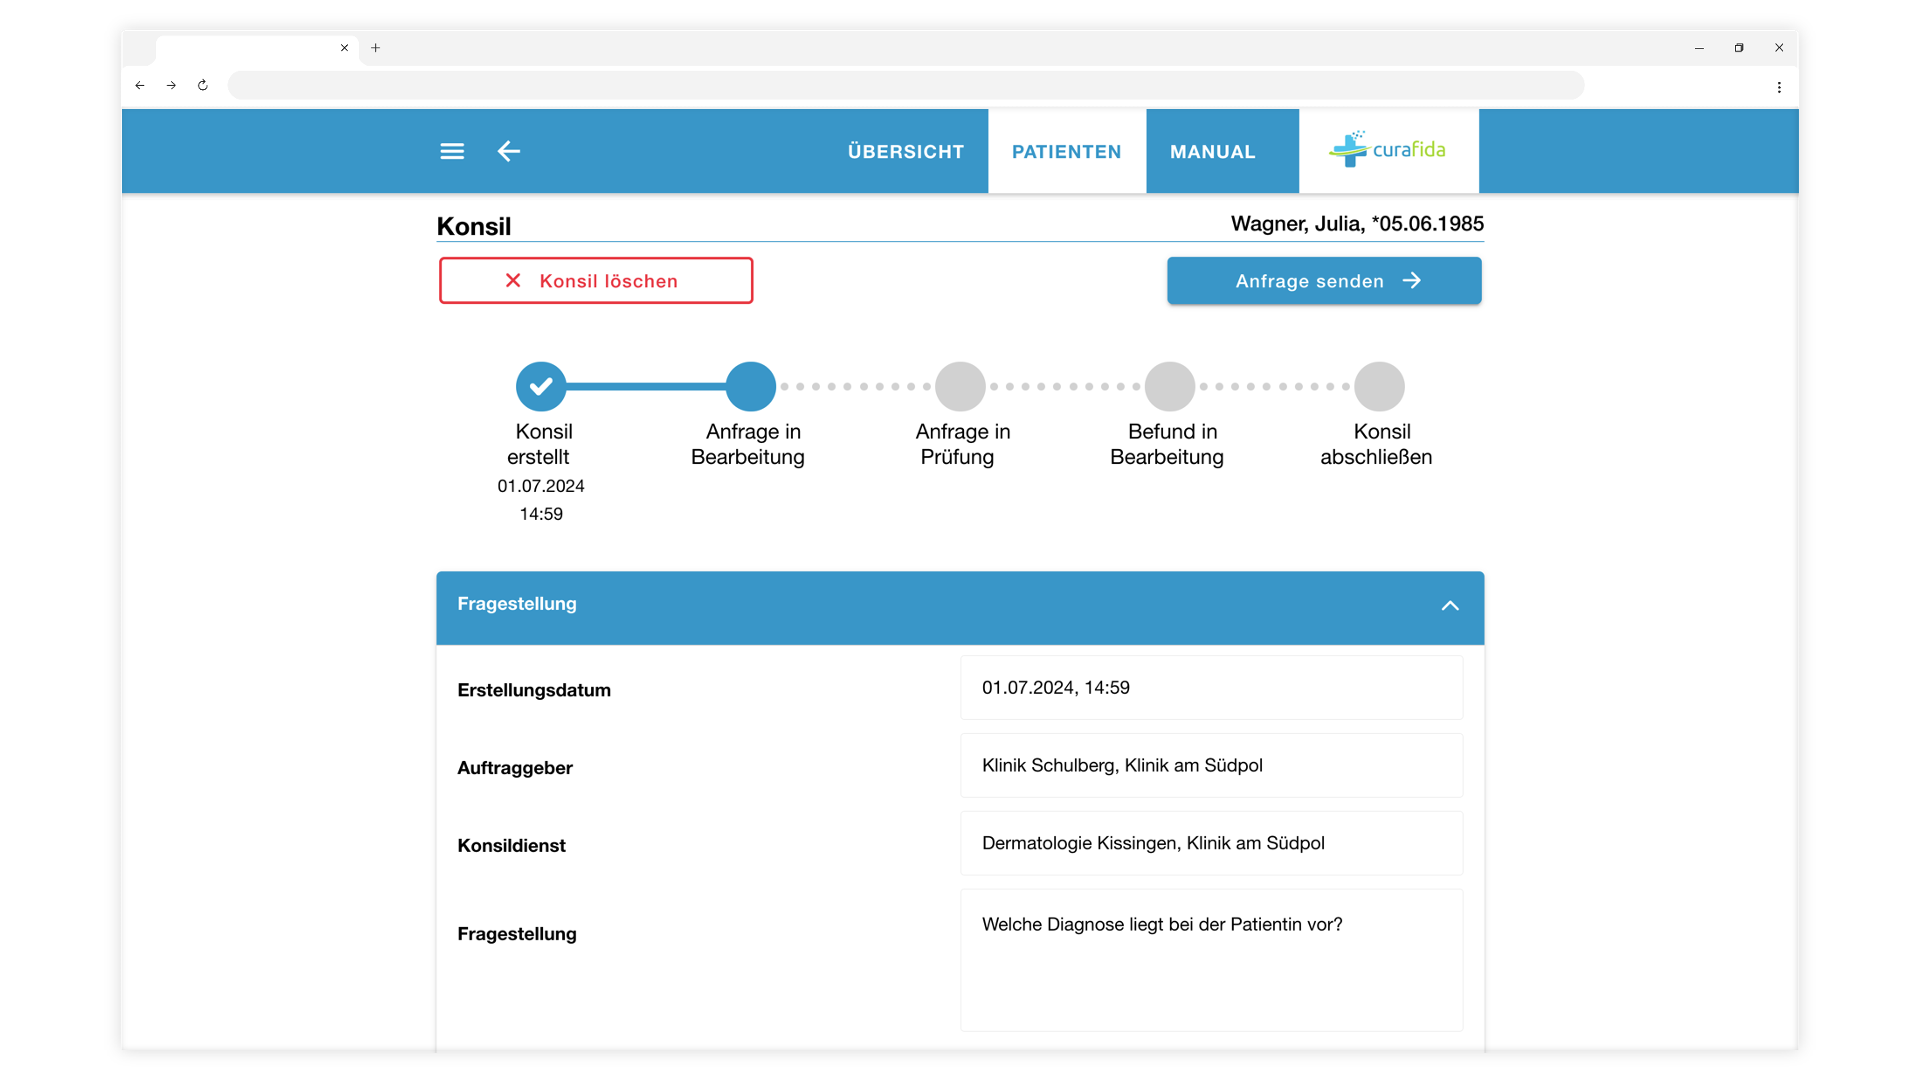Viewport: 1920px width, 1080px height.
Task: Click the Auftraggeber label
Action: [515, 768]
